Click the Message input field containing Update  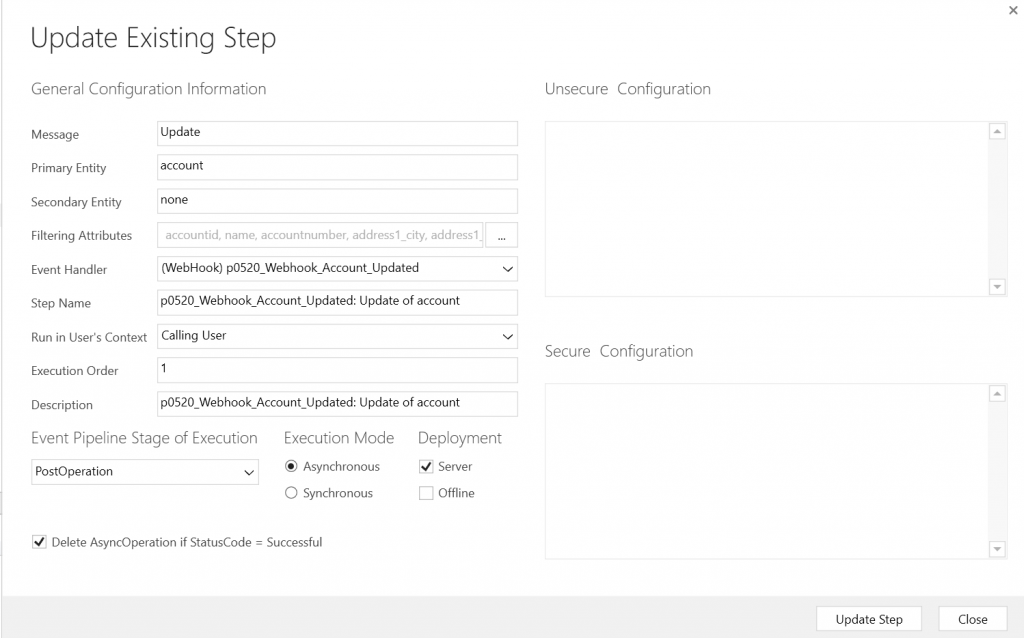(x=337, y=133)
